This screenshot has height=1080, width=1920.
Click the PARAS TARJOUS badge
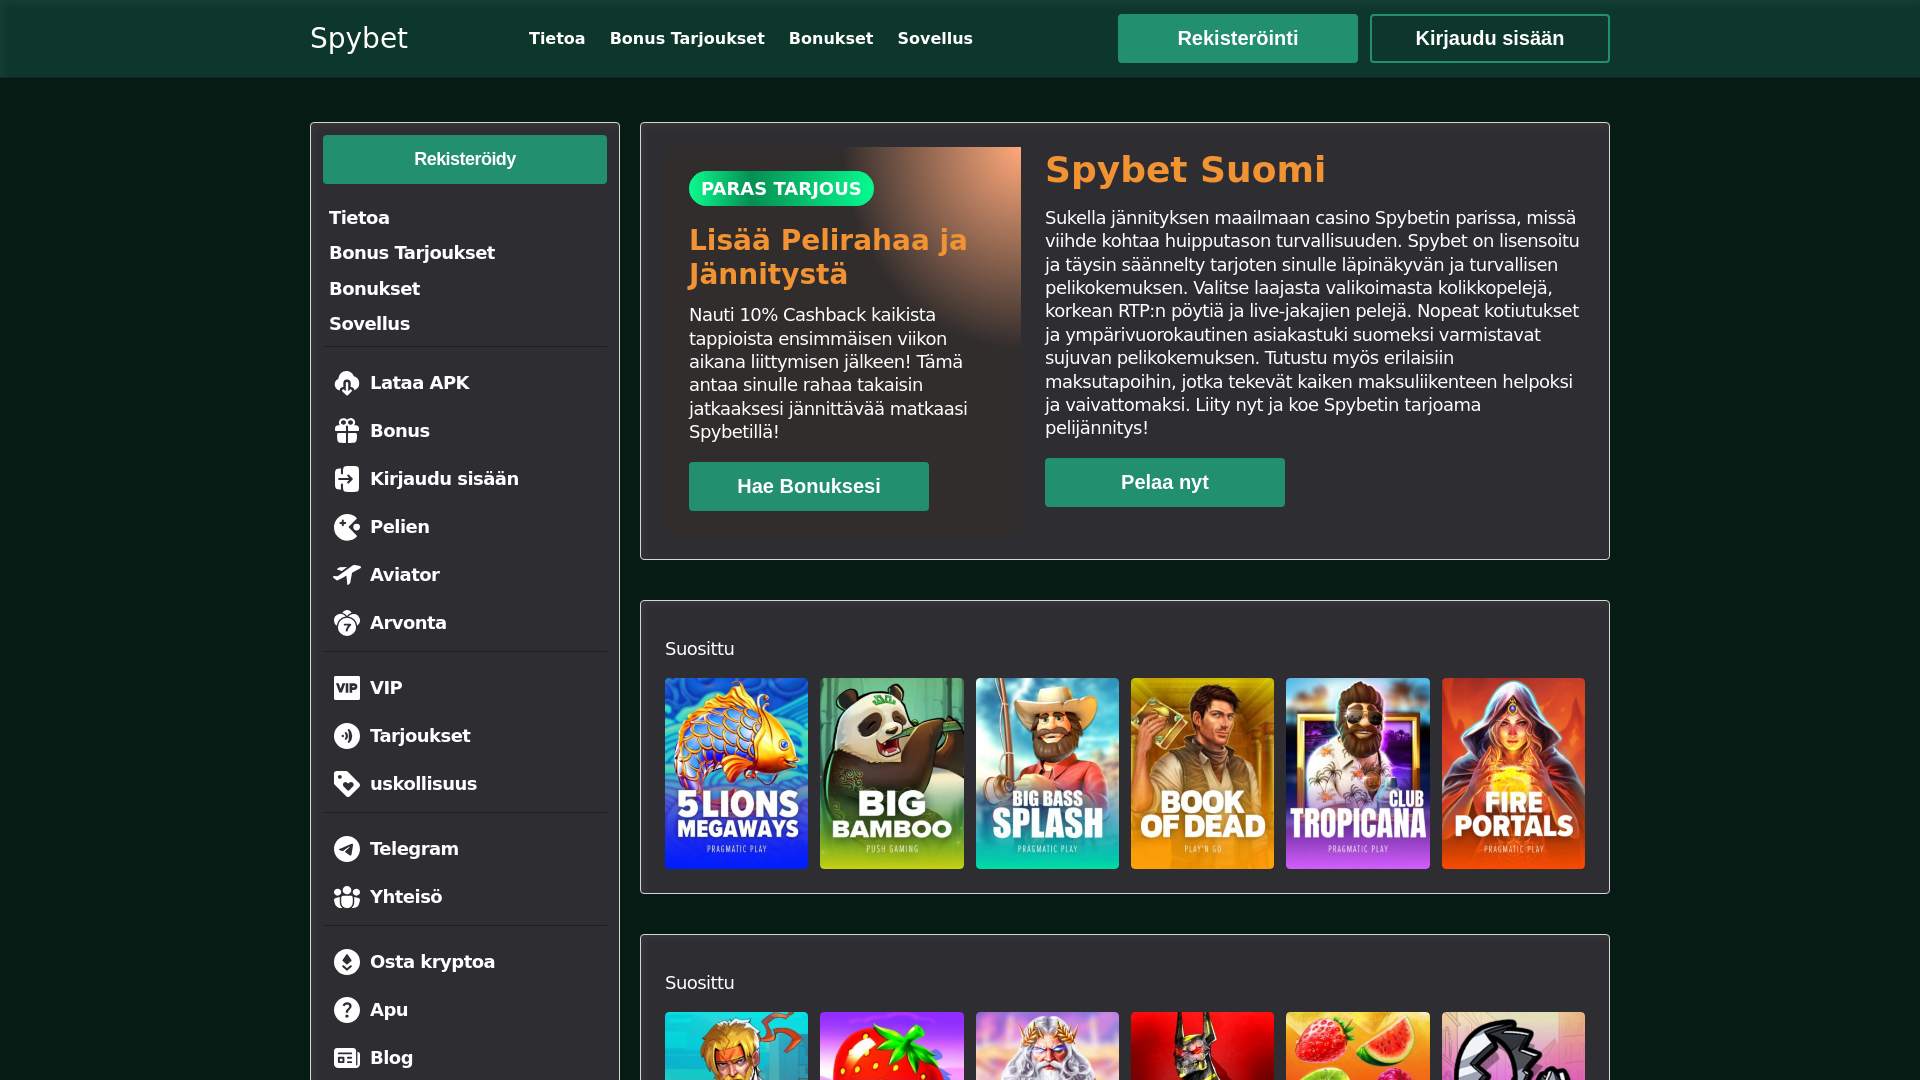click(x=781, y=189)
